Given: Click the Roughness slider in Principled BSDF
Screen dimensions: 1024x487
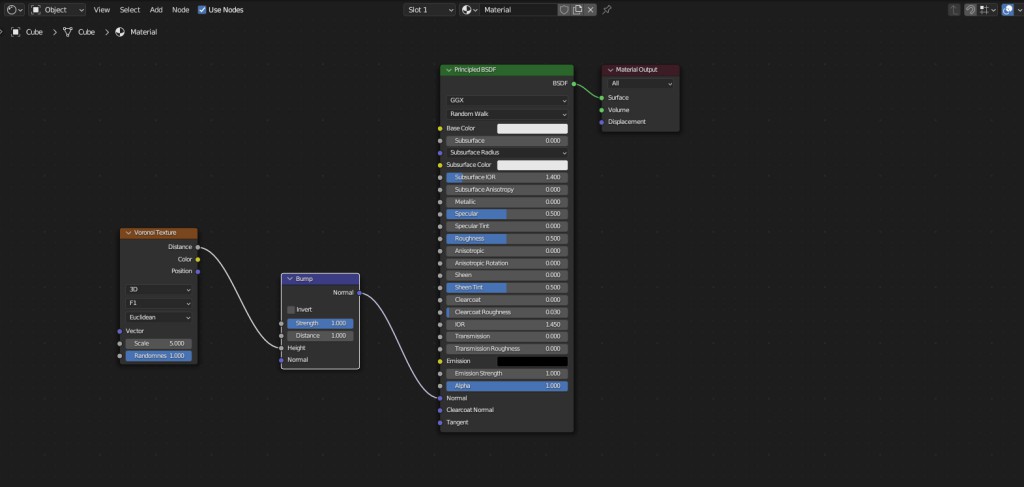Looking at the screenshot, I should click(x=507, y=239).
